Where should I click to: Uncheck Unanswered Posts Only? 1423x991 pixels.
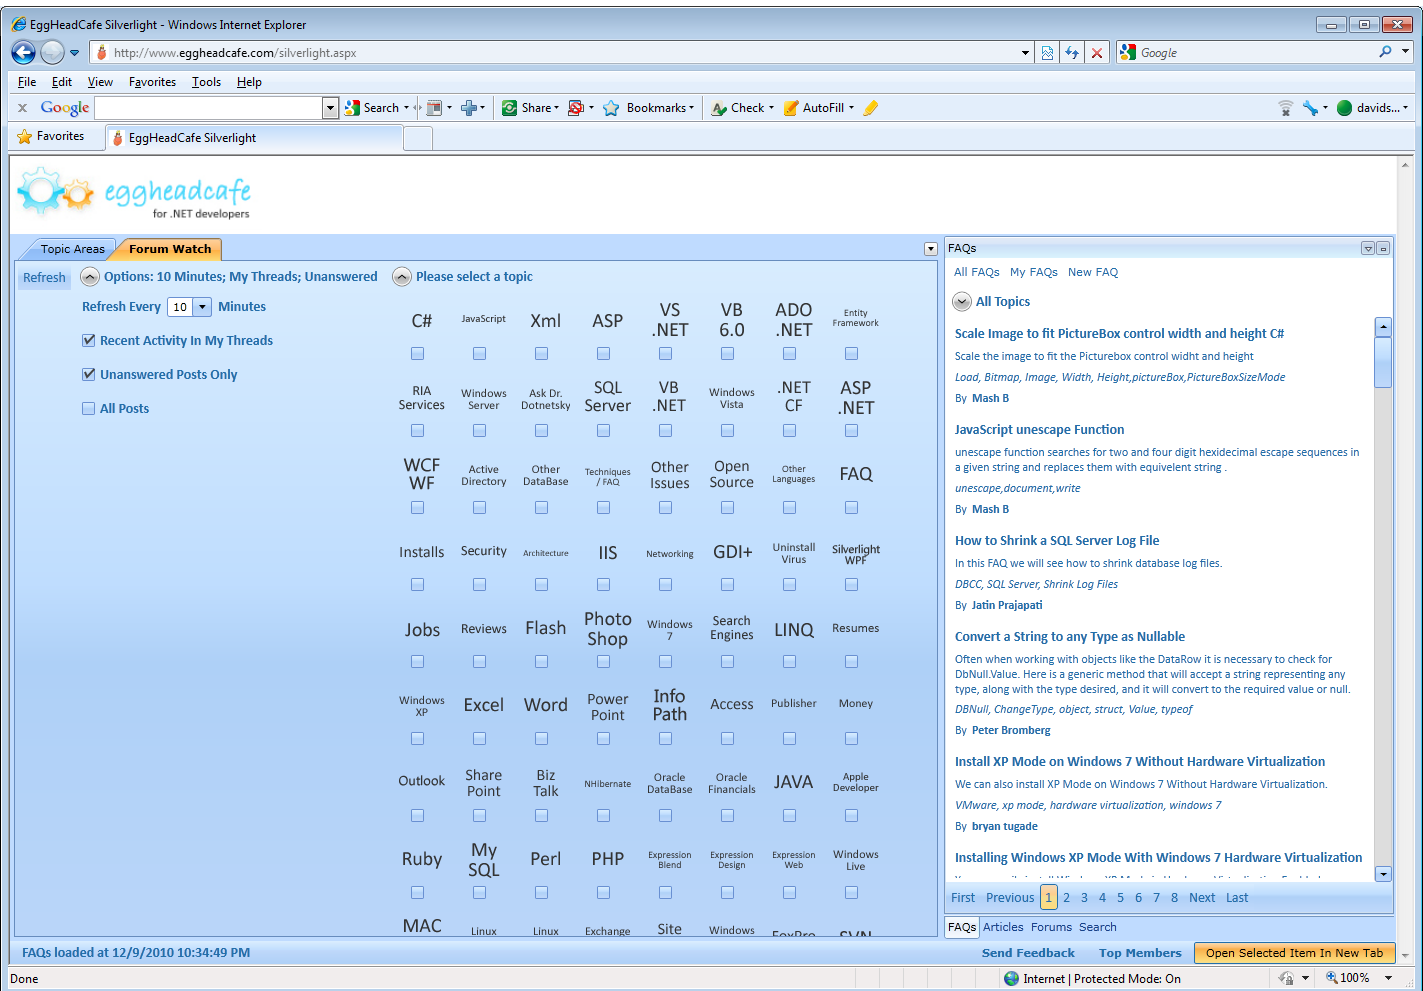(88, 375)
